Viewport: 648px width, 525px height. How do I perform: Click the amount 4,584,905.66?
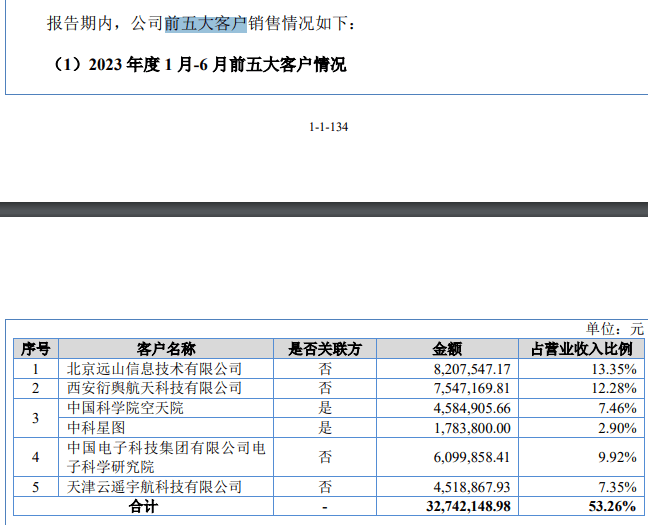[472, 408]
